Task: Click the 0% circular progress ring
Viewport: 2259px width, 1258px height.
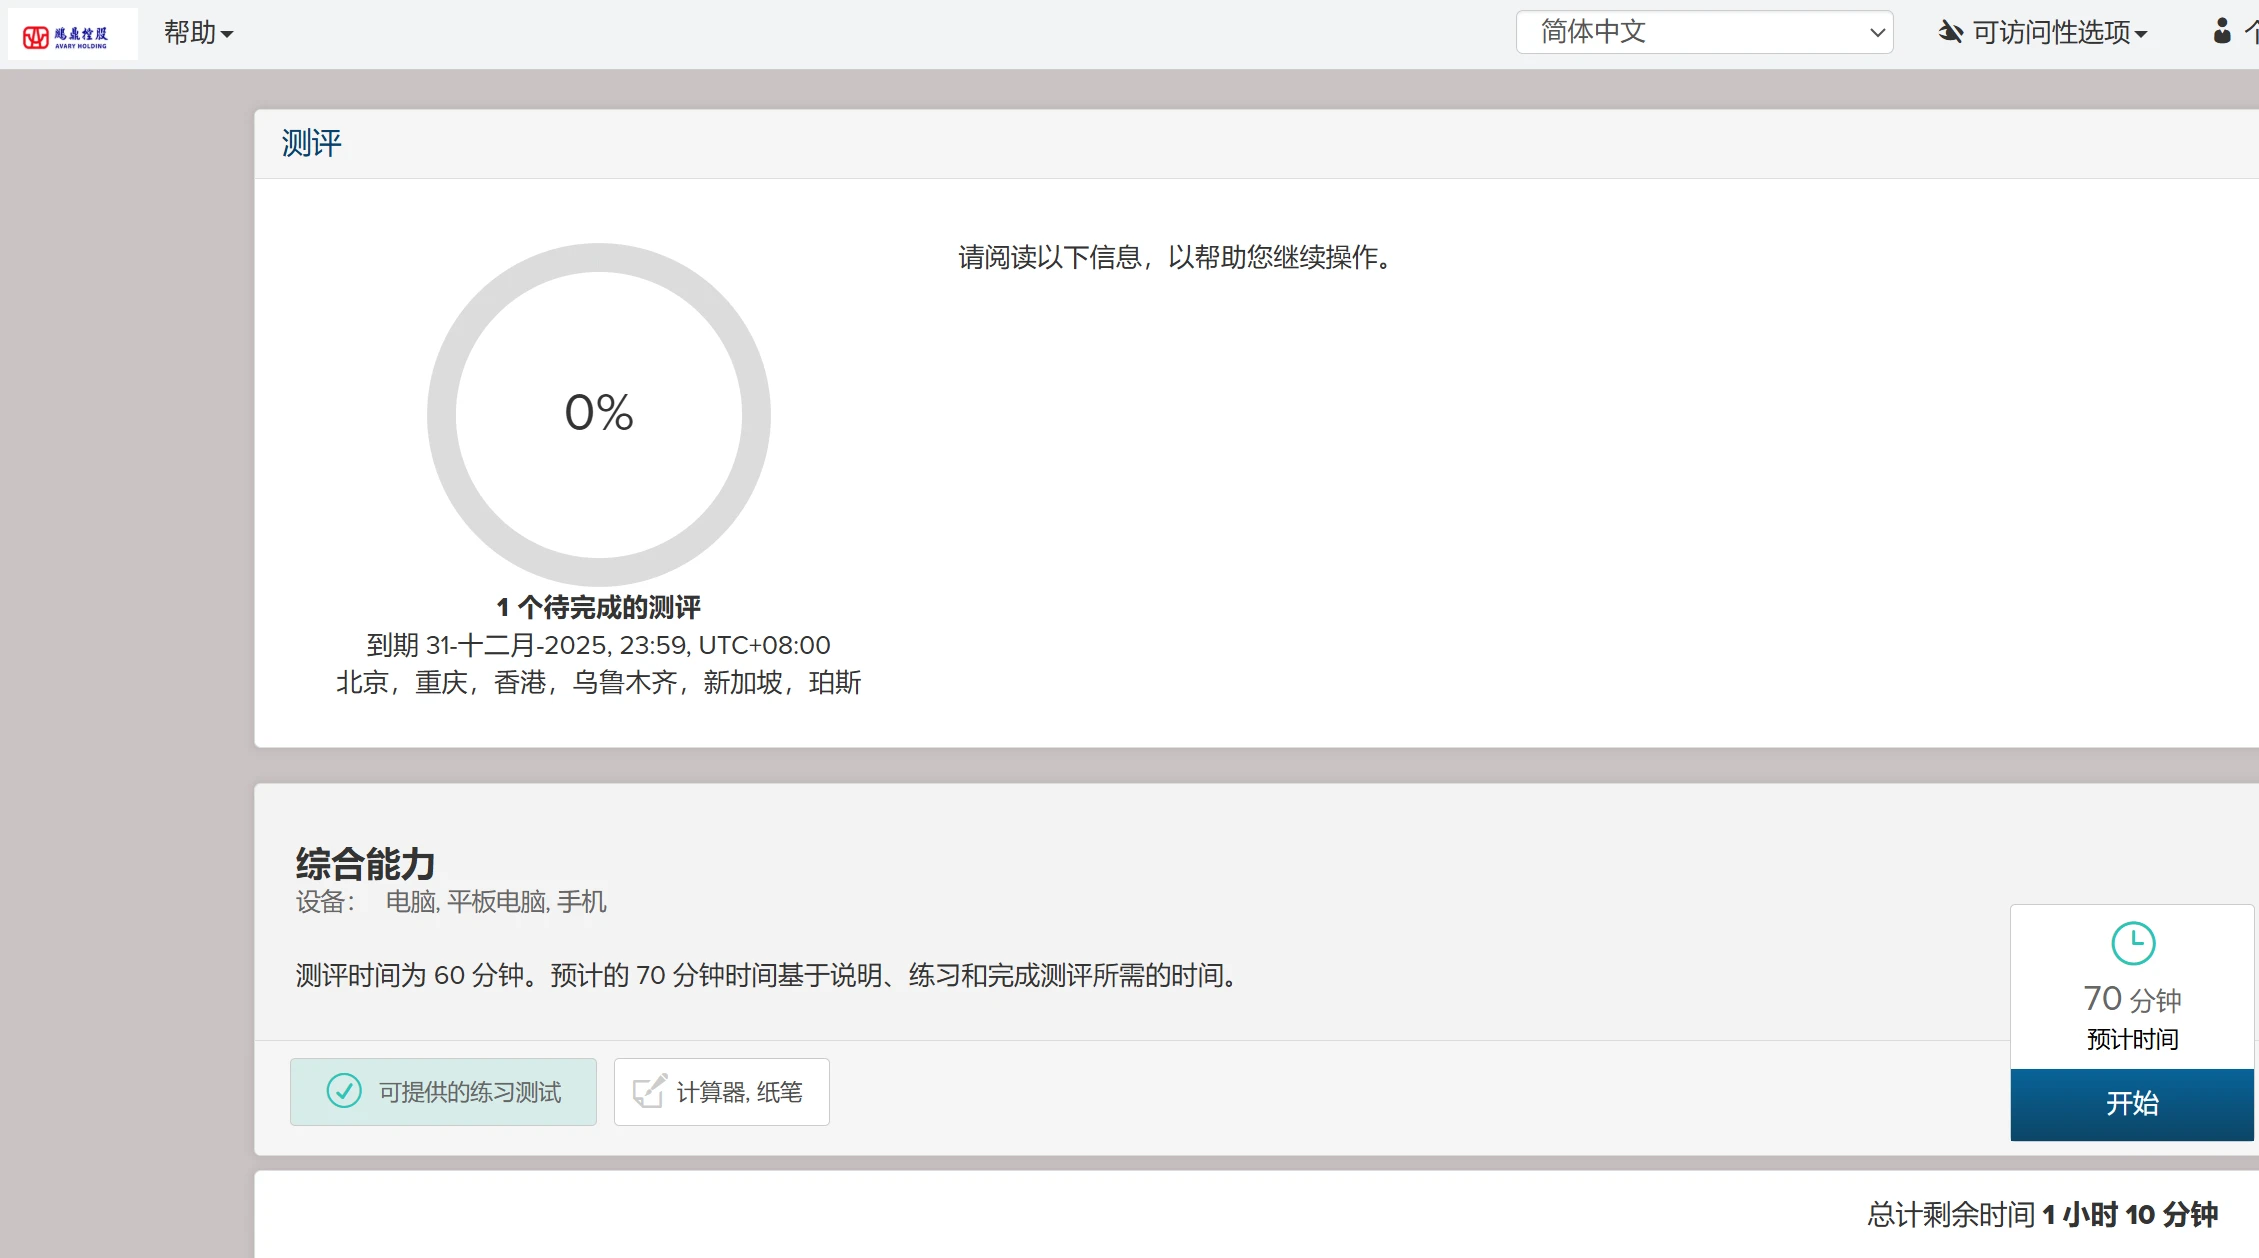Action: pos(598,413)
